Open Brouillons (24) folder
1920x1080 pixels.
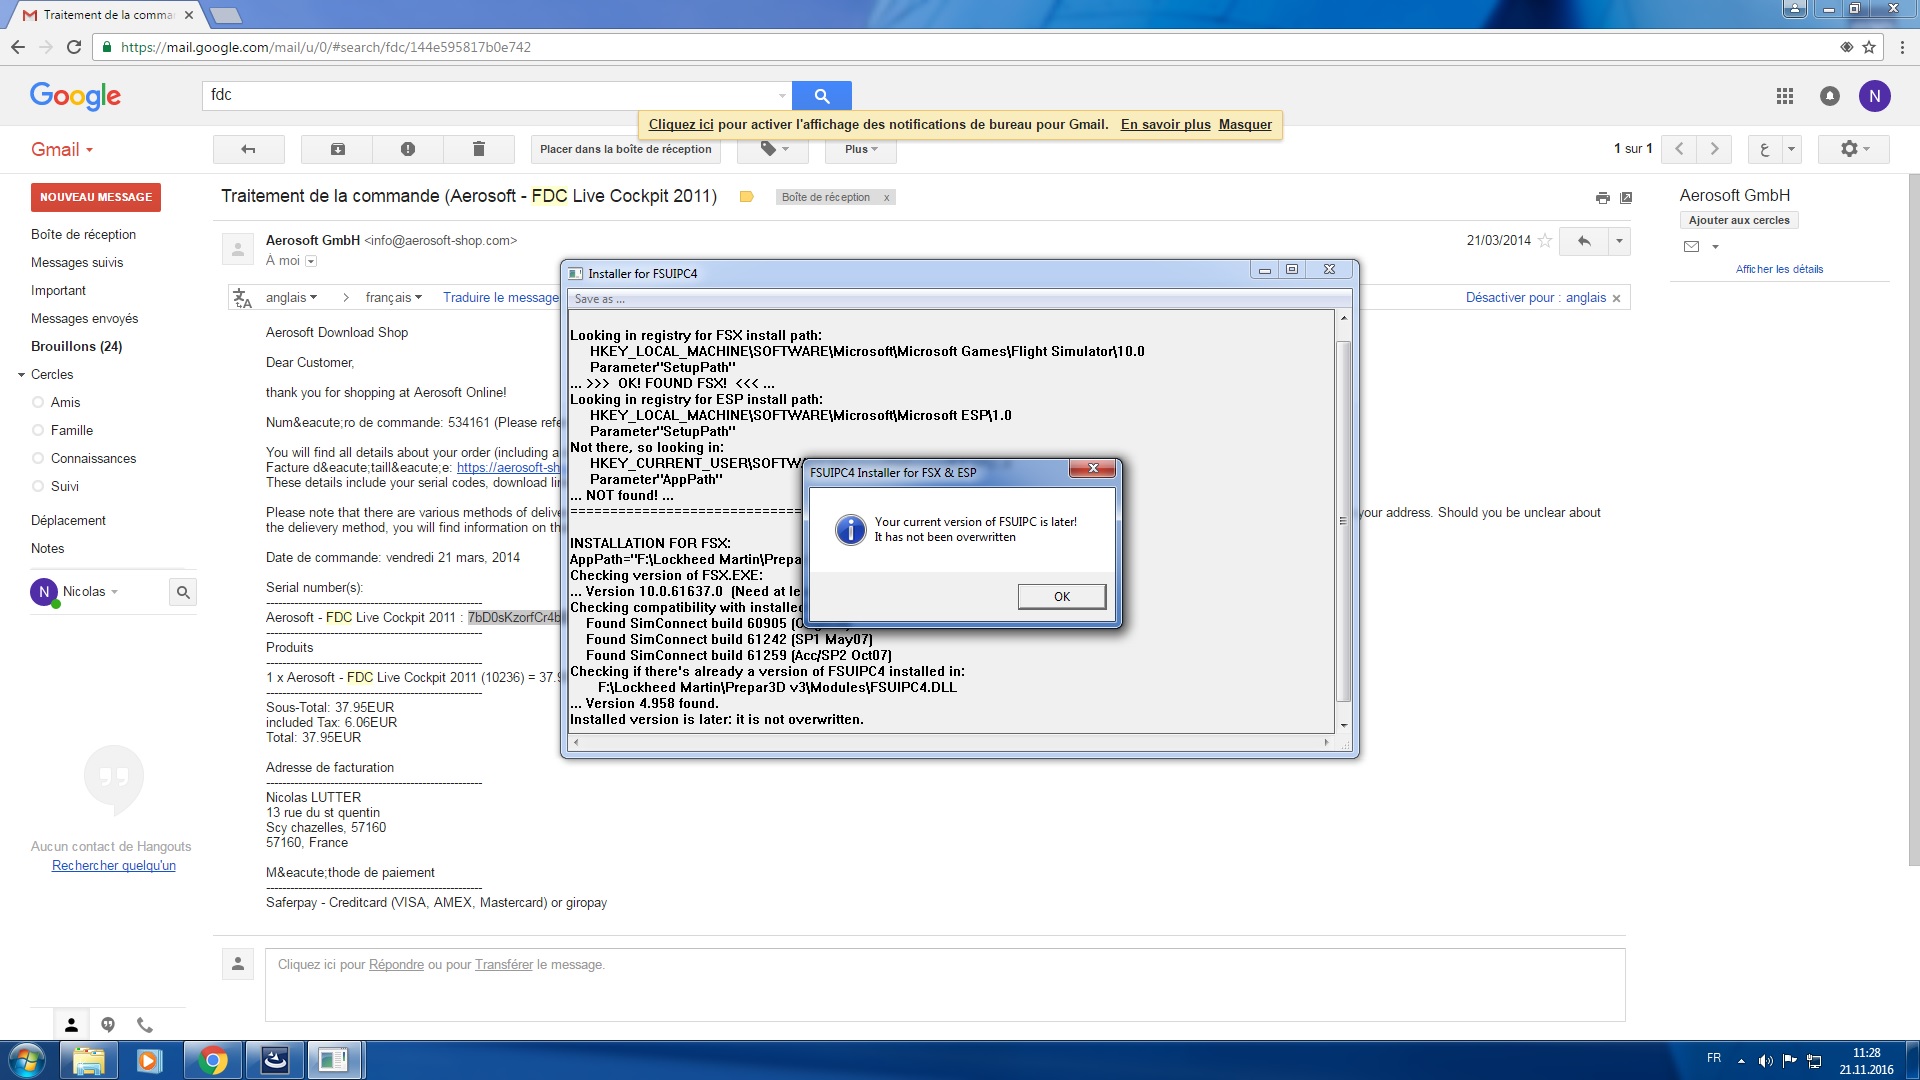click(76, 346)
